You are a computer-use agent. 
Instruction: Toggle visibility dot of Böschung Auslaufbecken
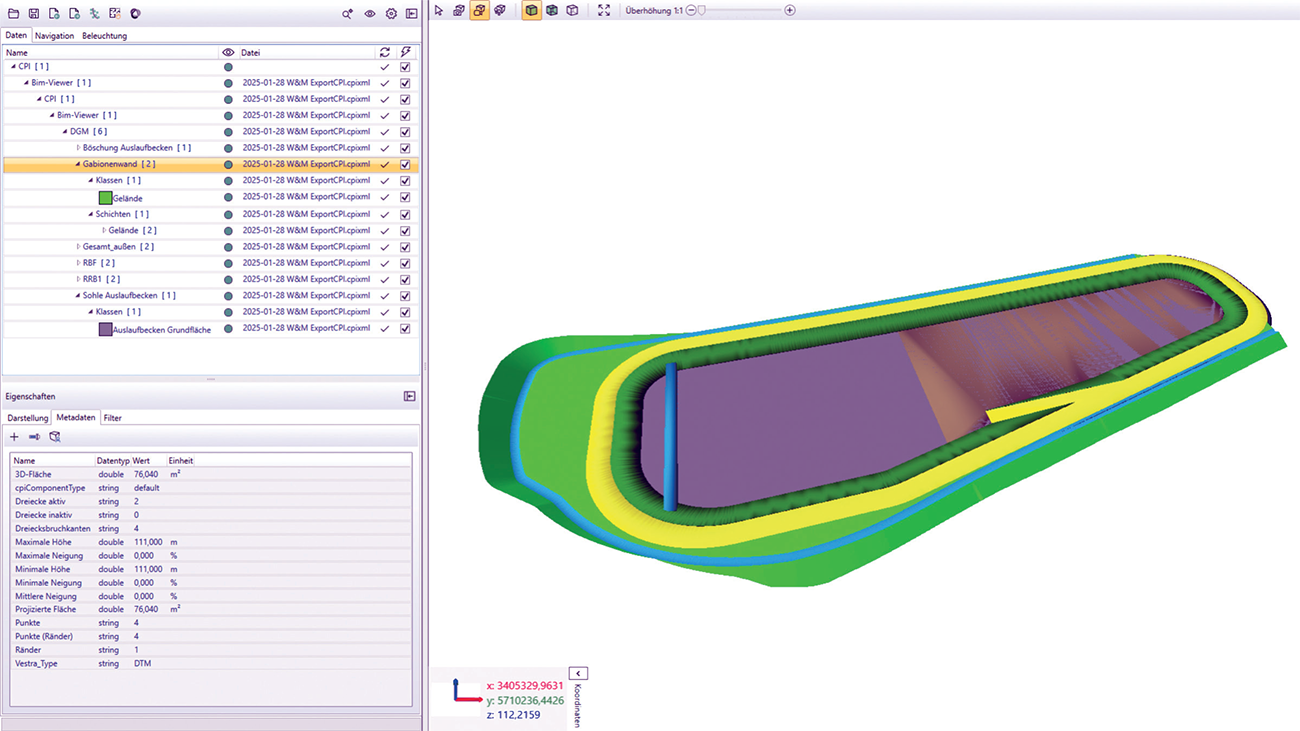(228, 148)
